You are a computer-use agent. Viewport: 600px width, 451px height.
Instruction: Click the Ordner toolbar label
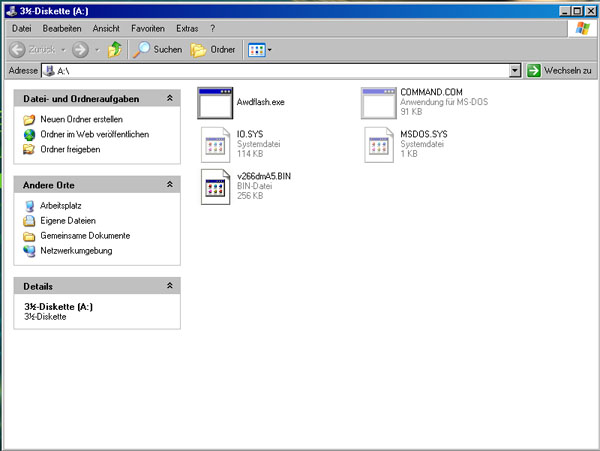click(x=223, y=50)
